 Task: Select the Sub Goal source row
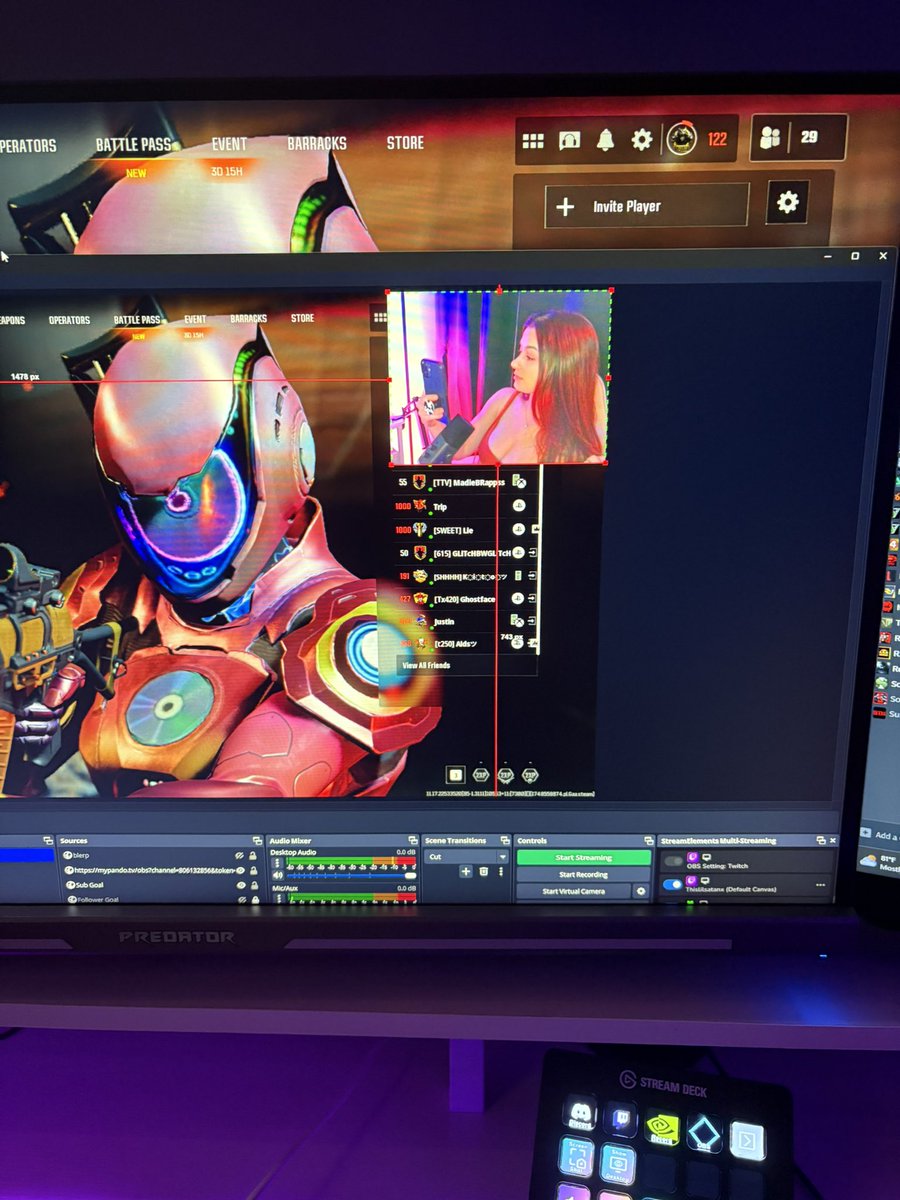[160, 885]
